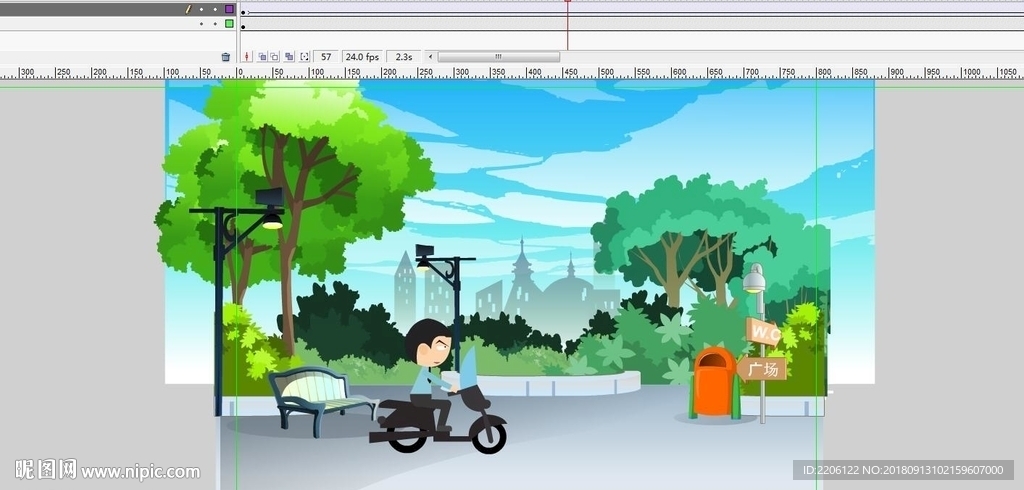Enable Onion Skin Outlines
This screenshot has width=1024, height=490.
tap(274, 57)
